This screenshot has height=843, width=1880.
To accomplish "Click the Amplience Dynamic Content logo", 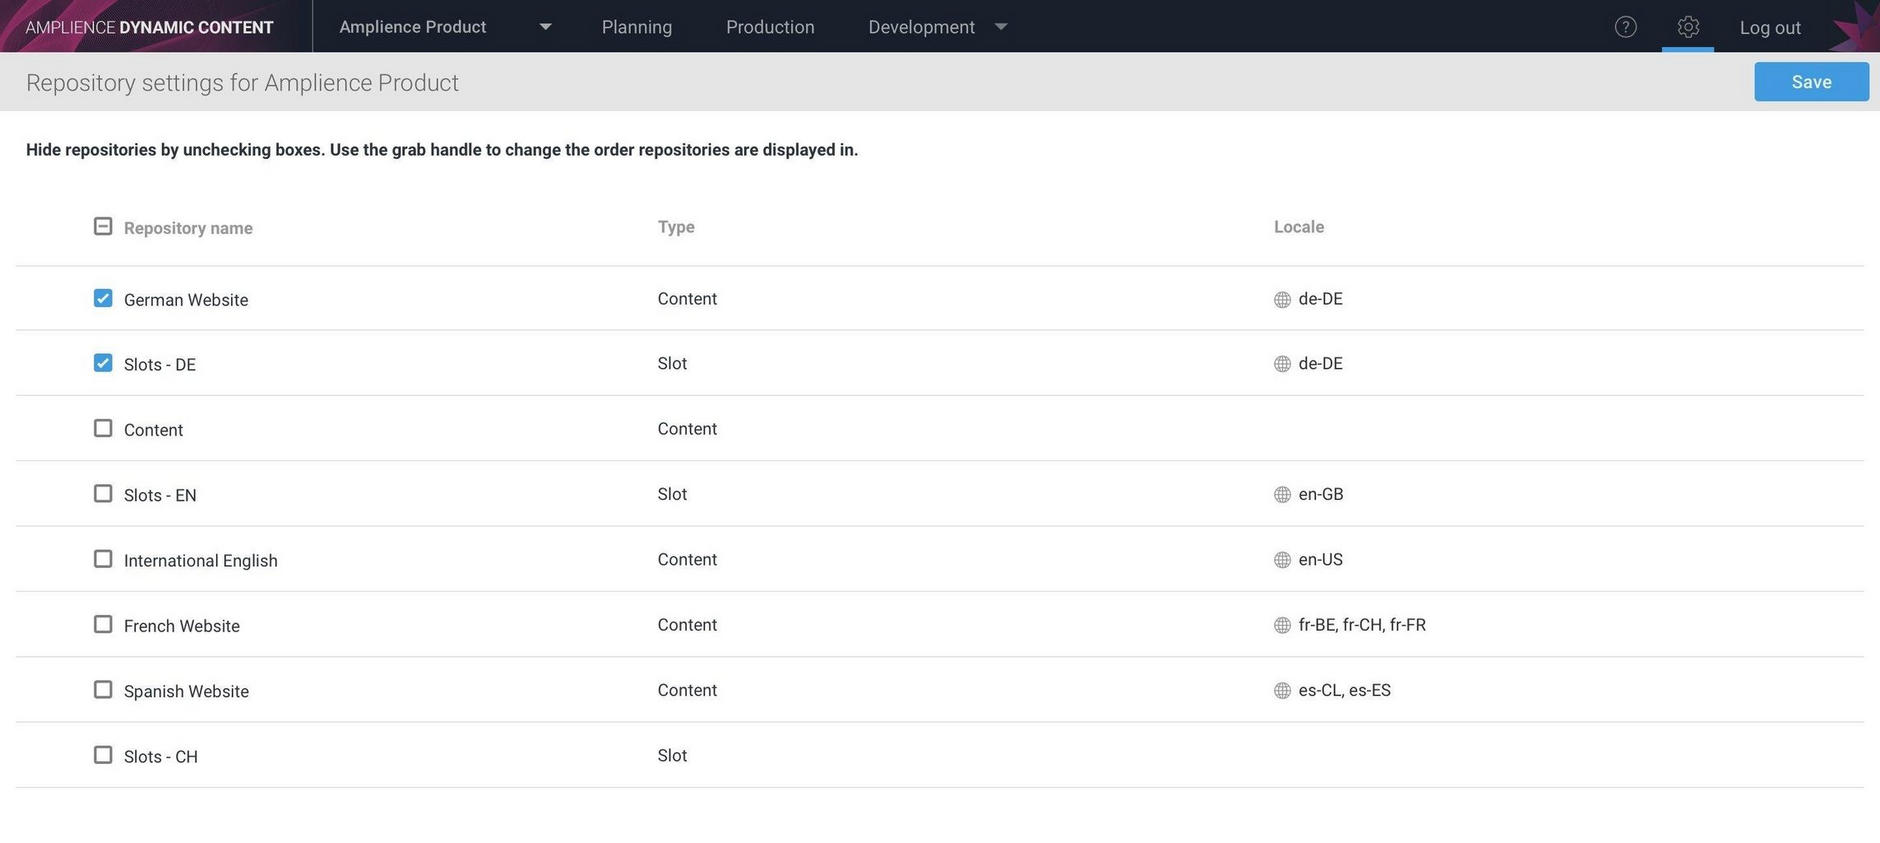I will click(x=149, y=27).
